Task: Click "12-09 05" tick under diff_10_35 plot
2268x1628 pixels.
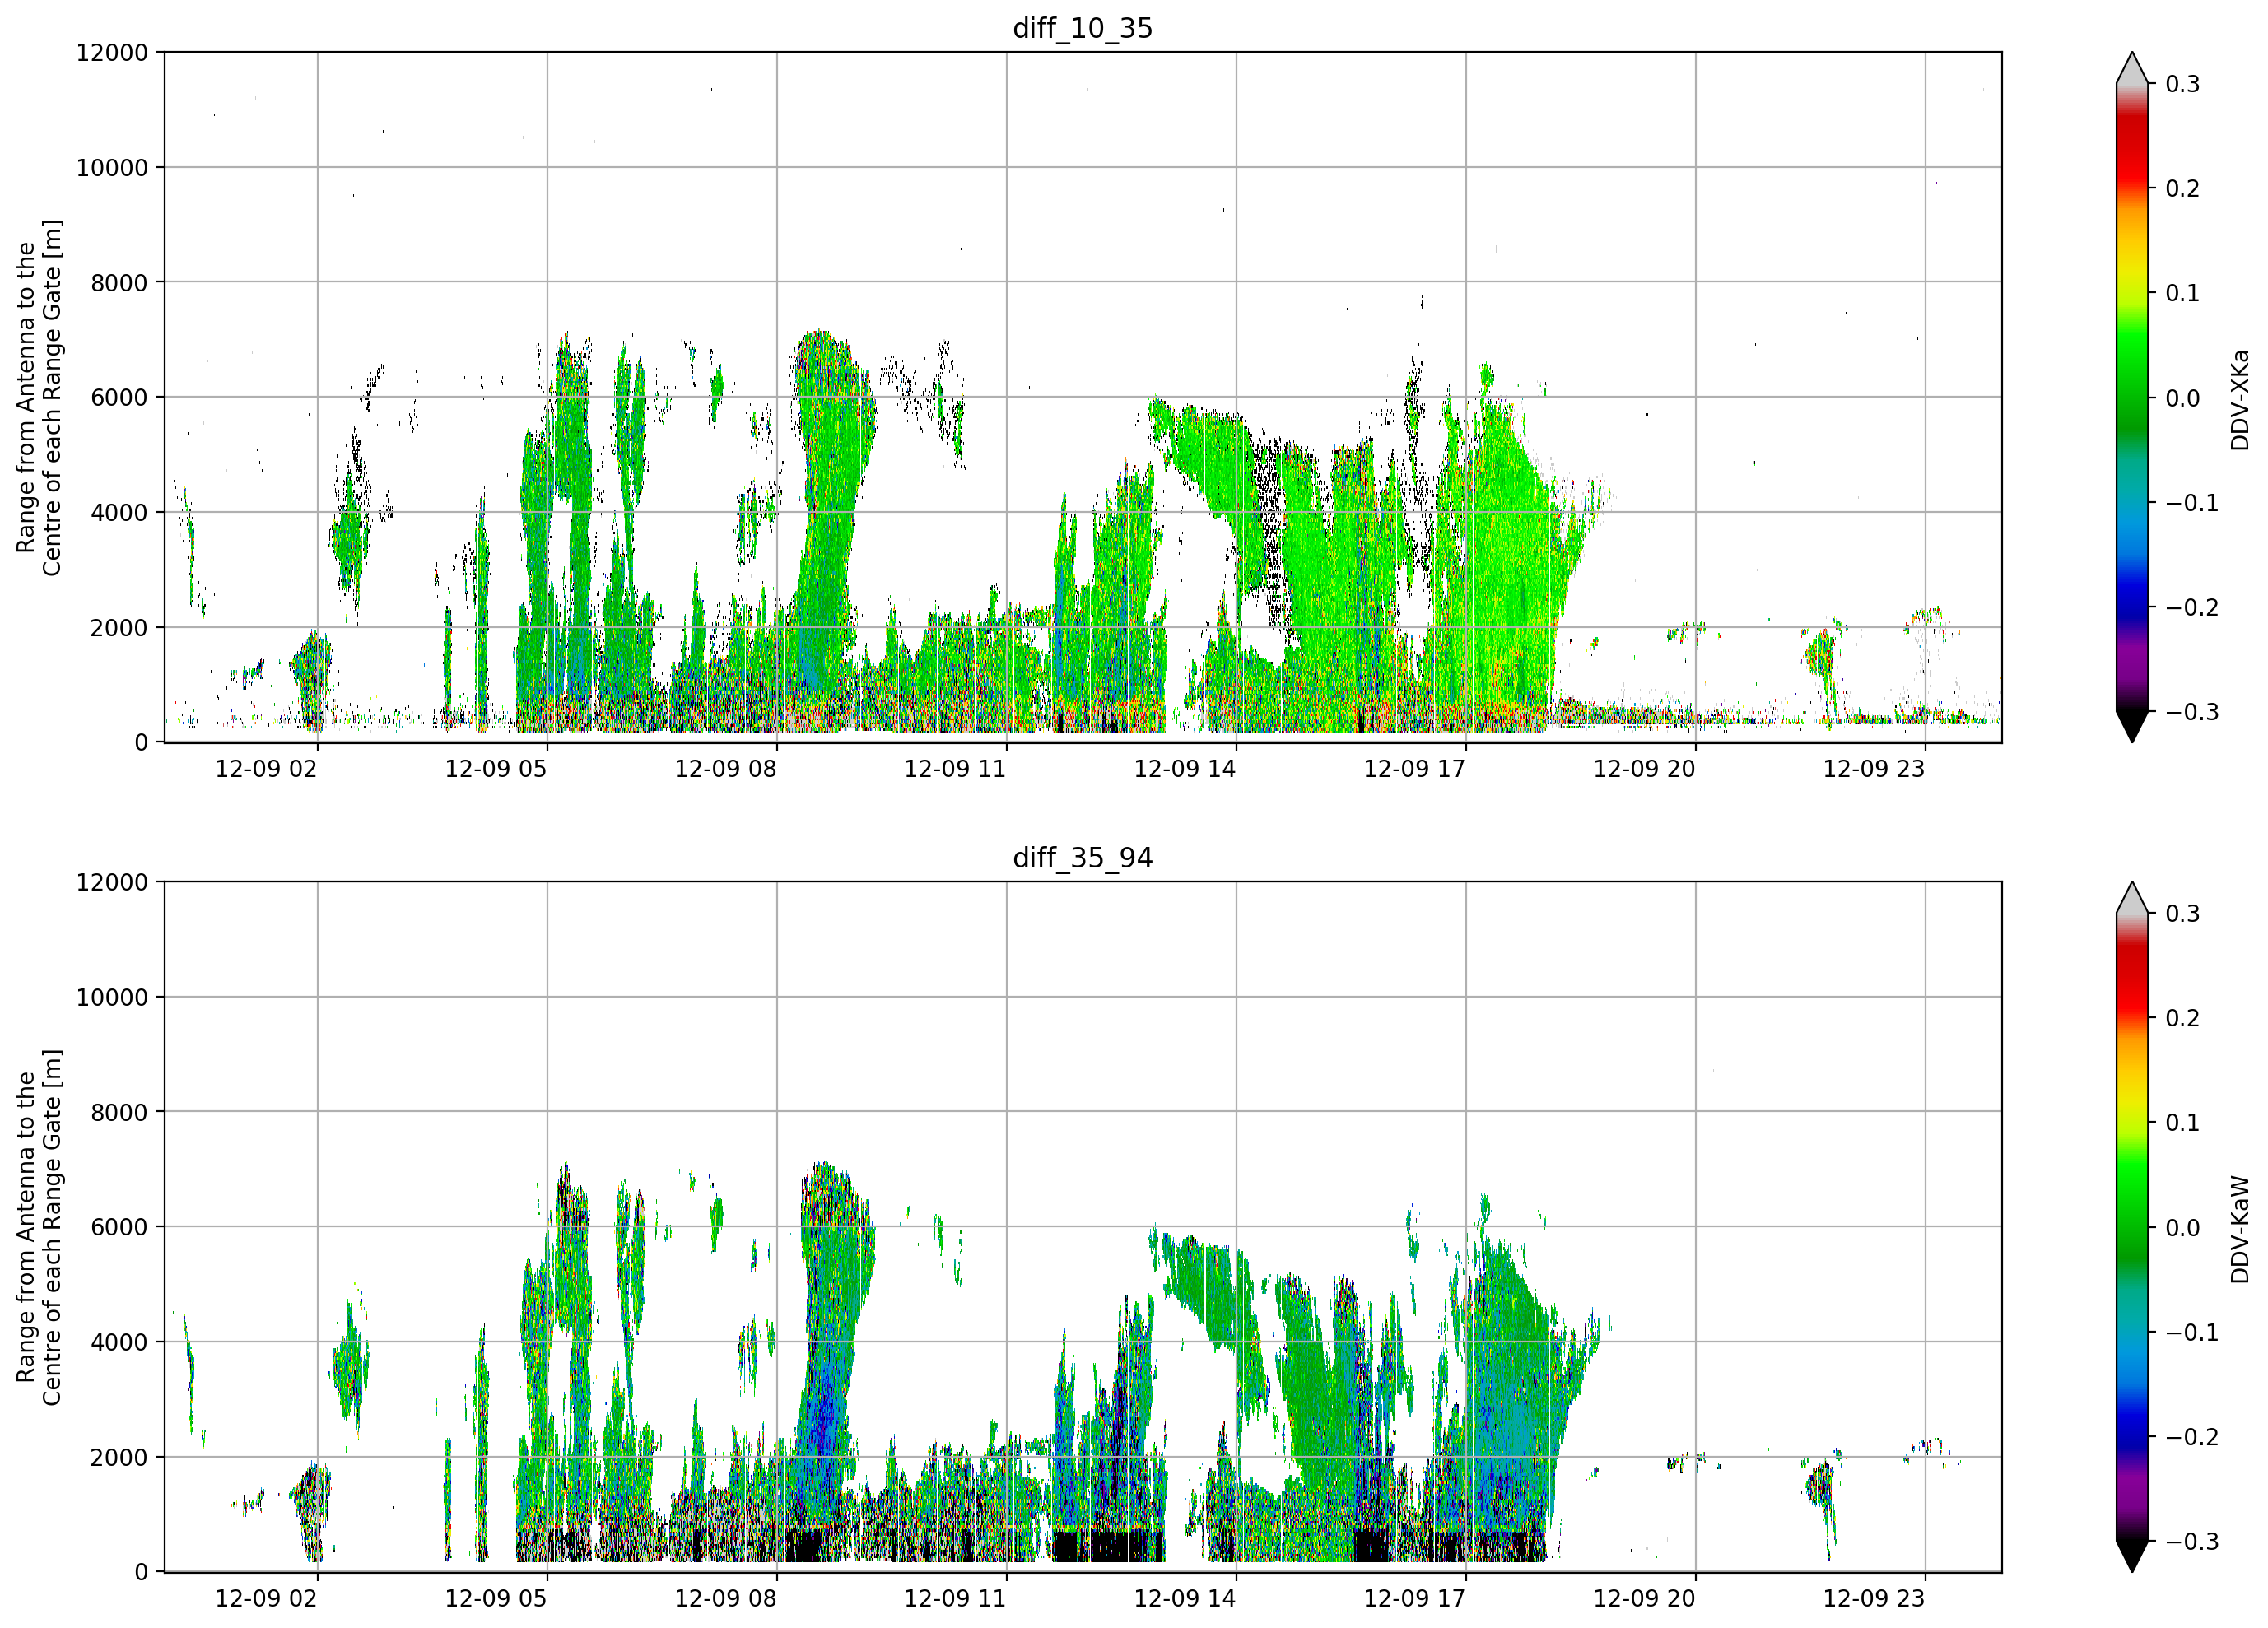Action: pos(496,769)
